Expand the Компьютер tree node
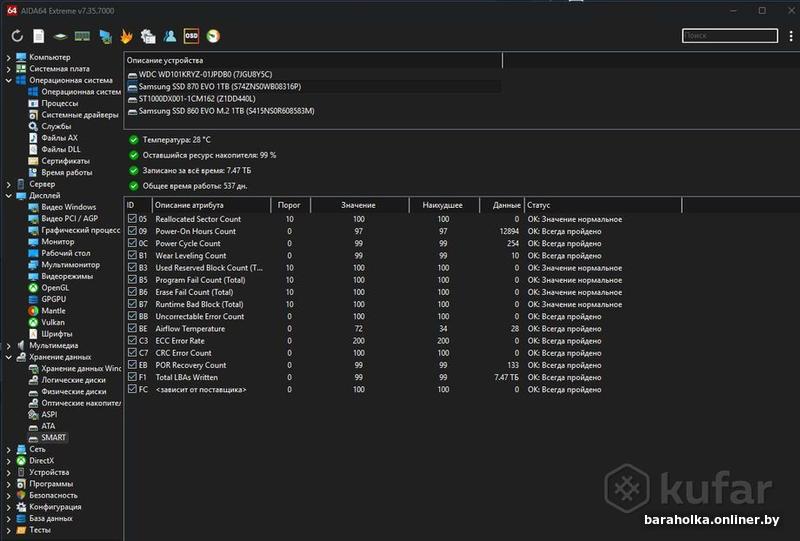The image size is (800, 541). 8,57
